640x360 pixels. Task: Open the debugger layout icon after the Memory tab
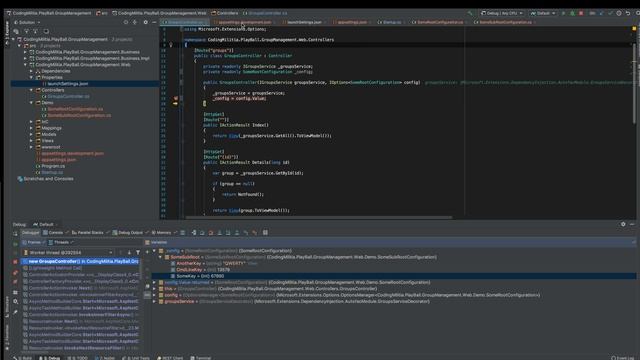coord(182,233)
